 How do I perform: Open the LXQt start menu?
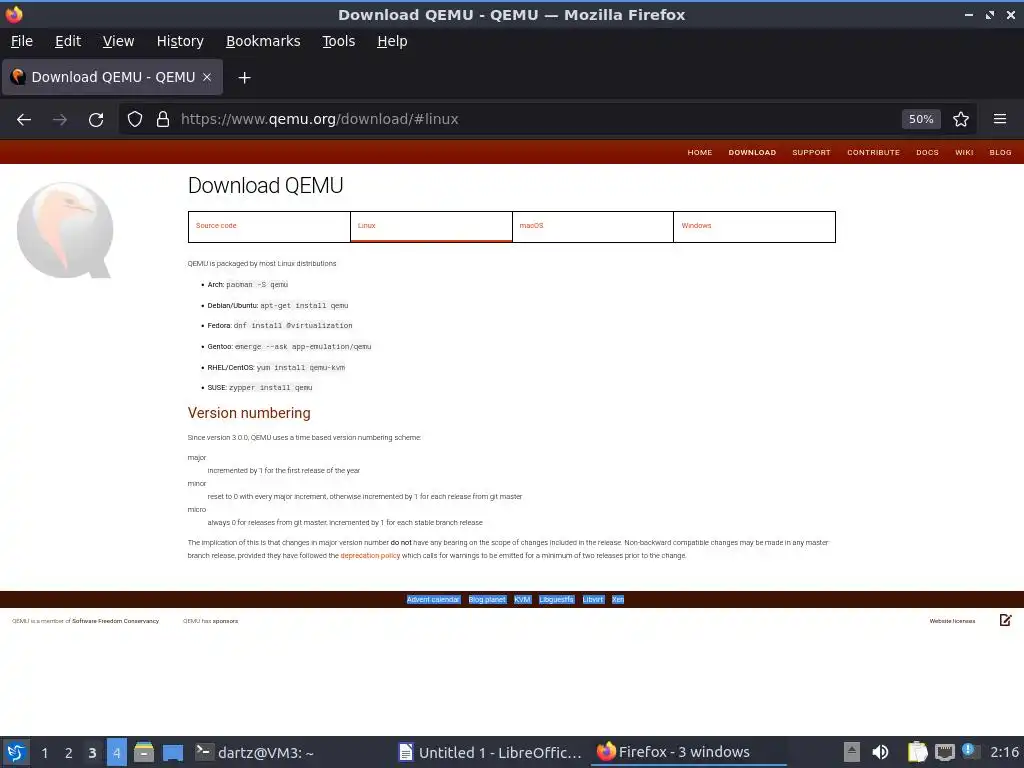(16, 752)
